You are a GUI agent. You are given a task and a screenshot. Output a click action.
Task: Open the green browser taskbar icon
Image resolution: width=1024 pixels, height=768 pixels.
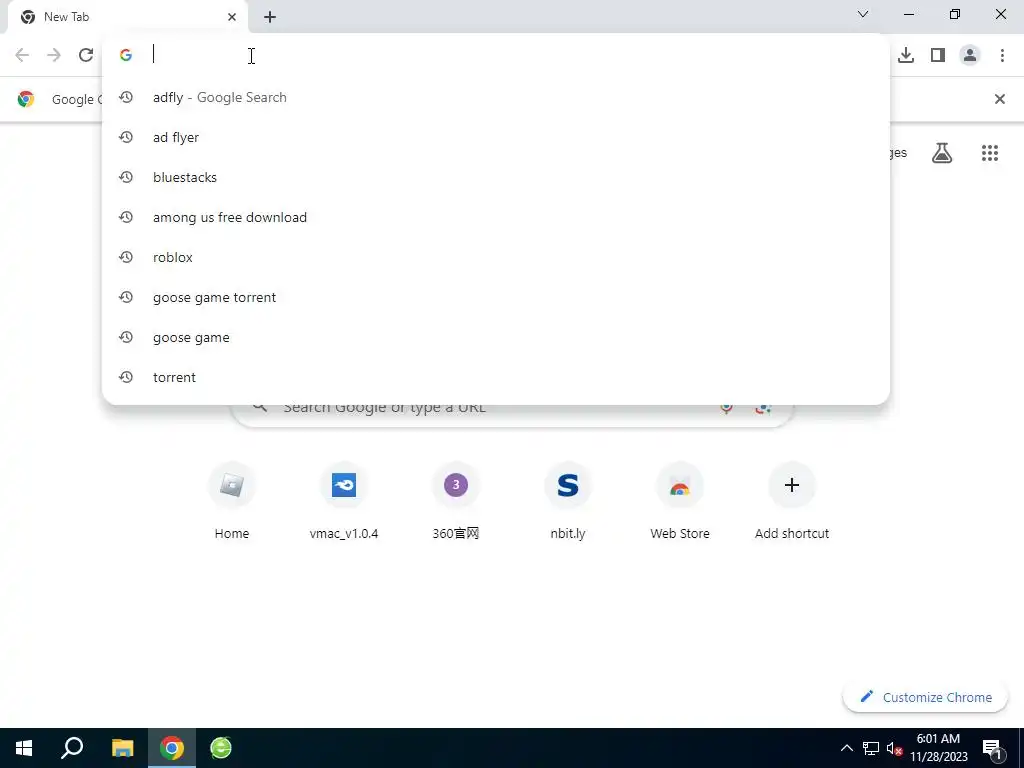click(221, 748)
